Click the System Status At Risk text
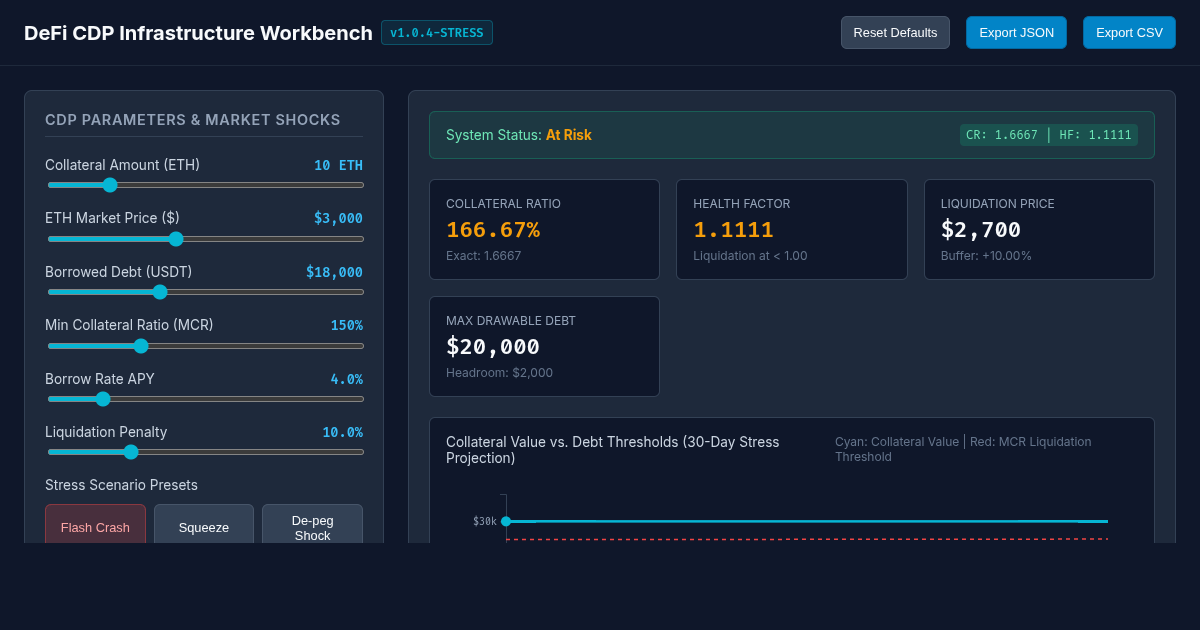The width and height of the screenshot is (1200, 630). (x=519, y=135)
